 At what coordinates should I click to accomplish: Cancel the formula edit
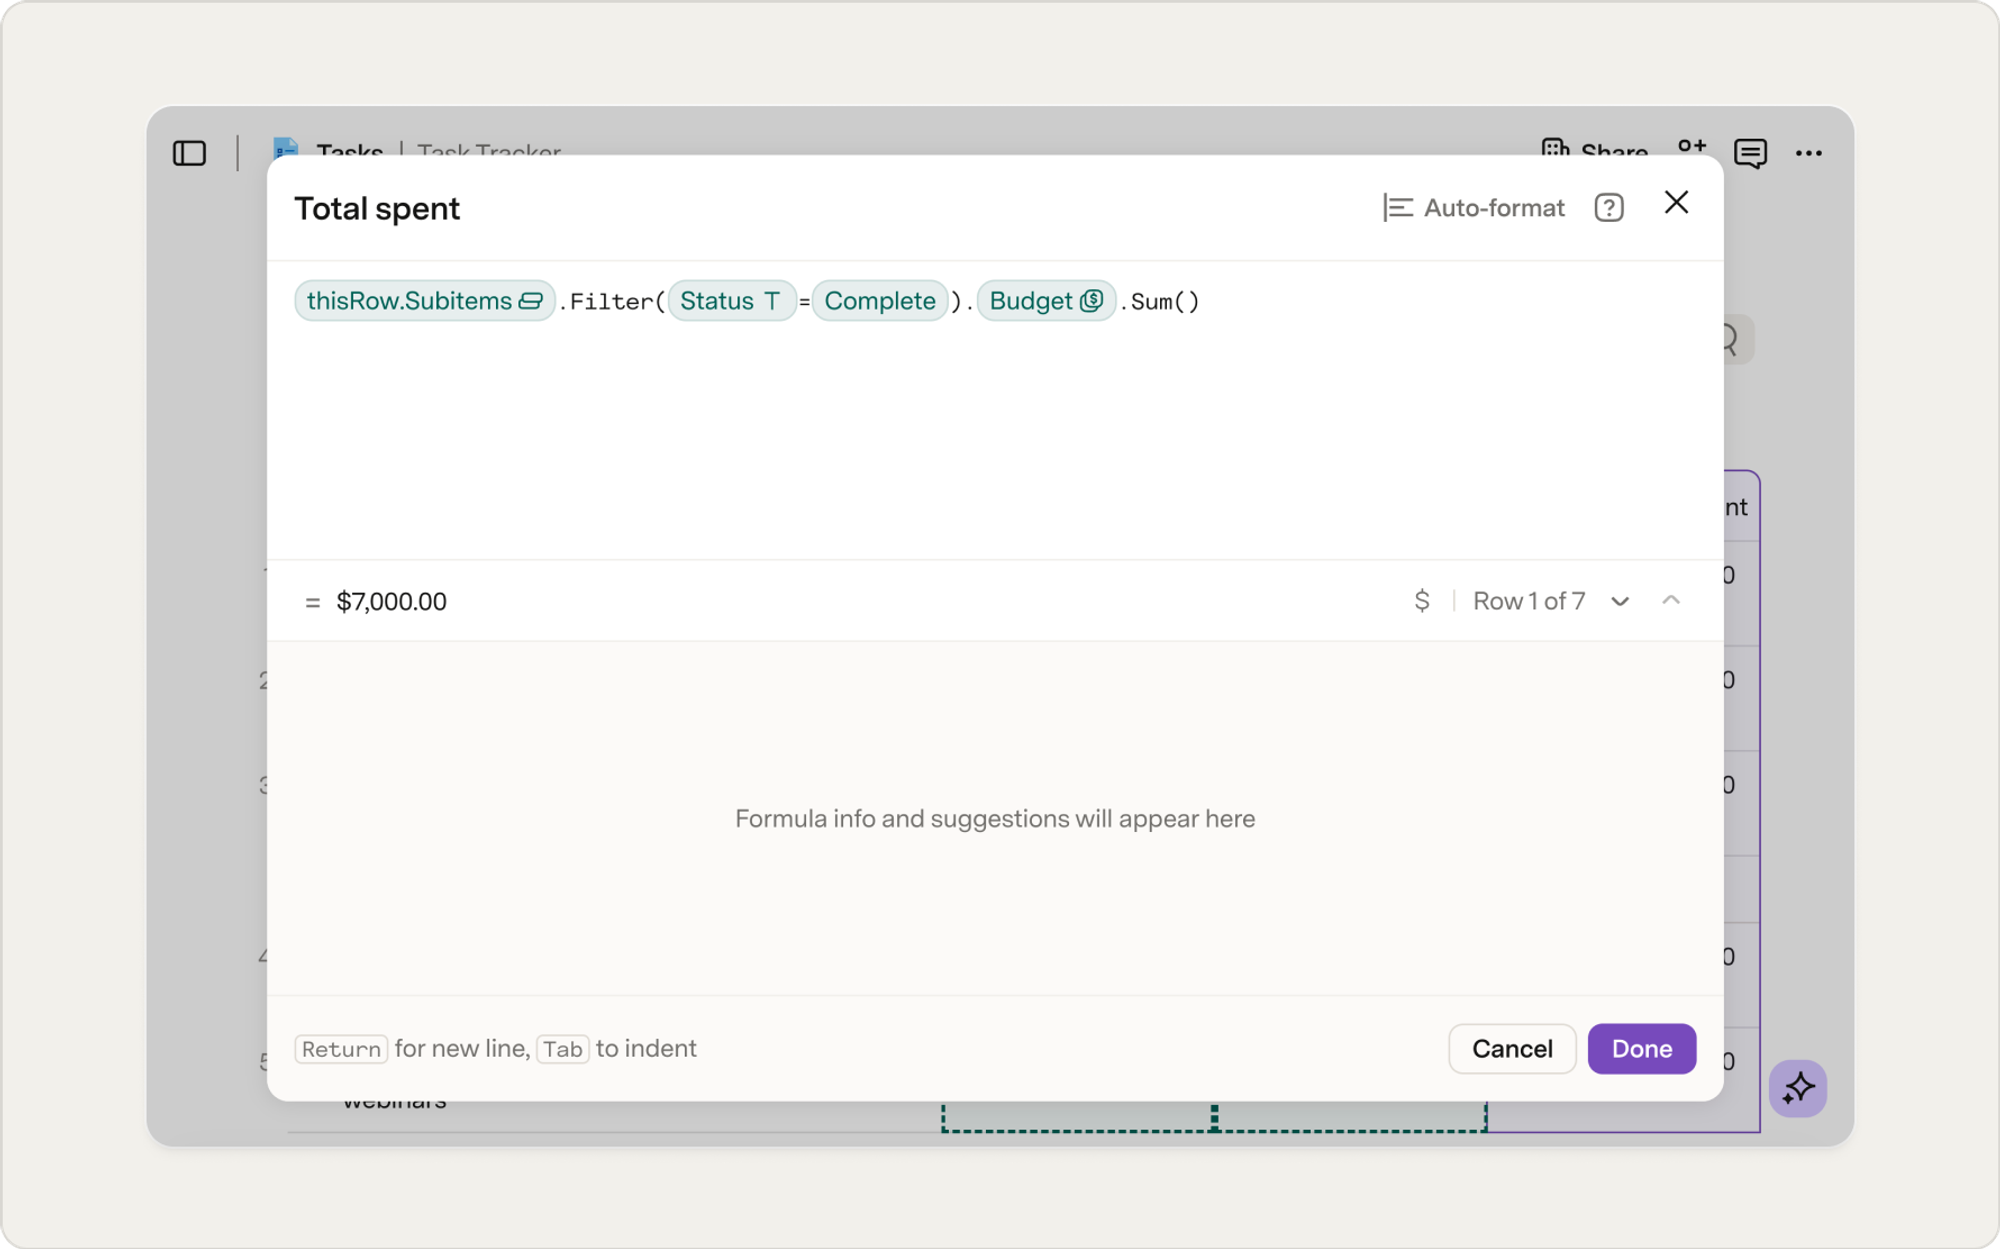click(x=1512, y=1049)
